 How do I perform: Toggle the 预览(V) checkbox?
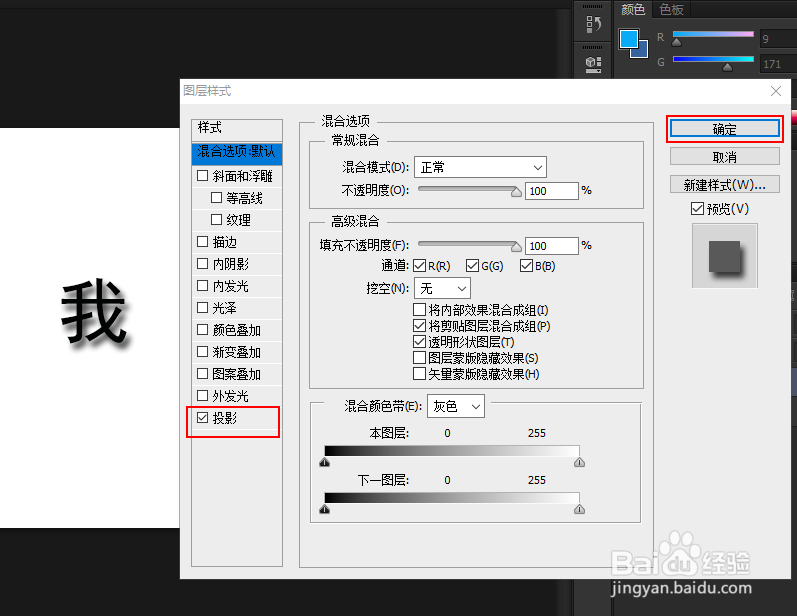(x=697, y=208)
